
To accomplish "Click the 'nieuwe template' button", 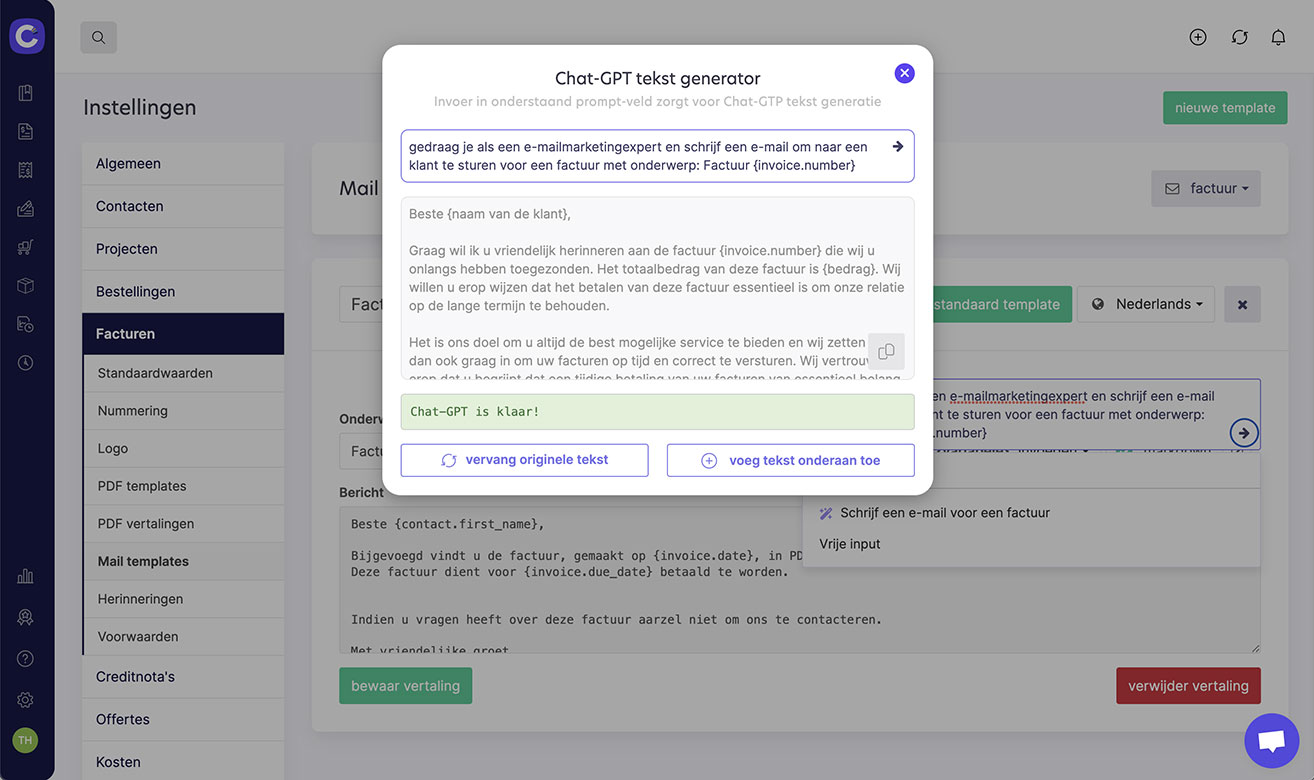I will [1225, 108].
